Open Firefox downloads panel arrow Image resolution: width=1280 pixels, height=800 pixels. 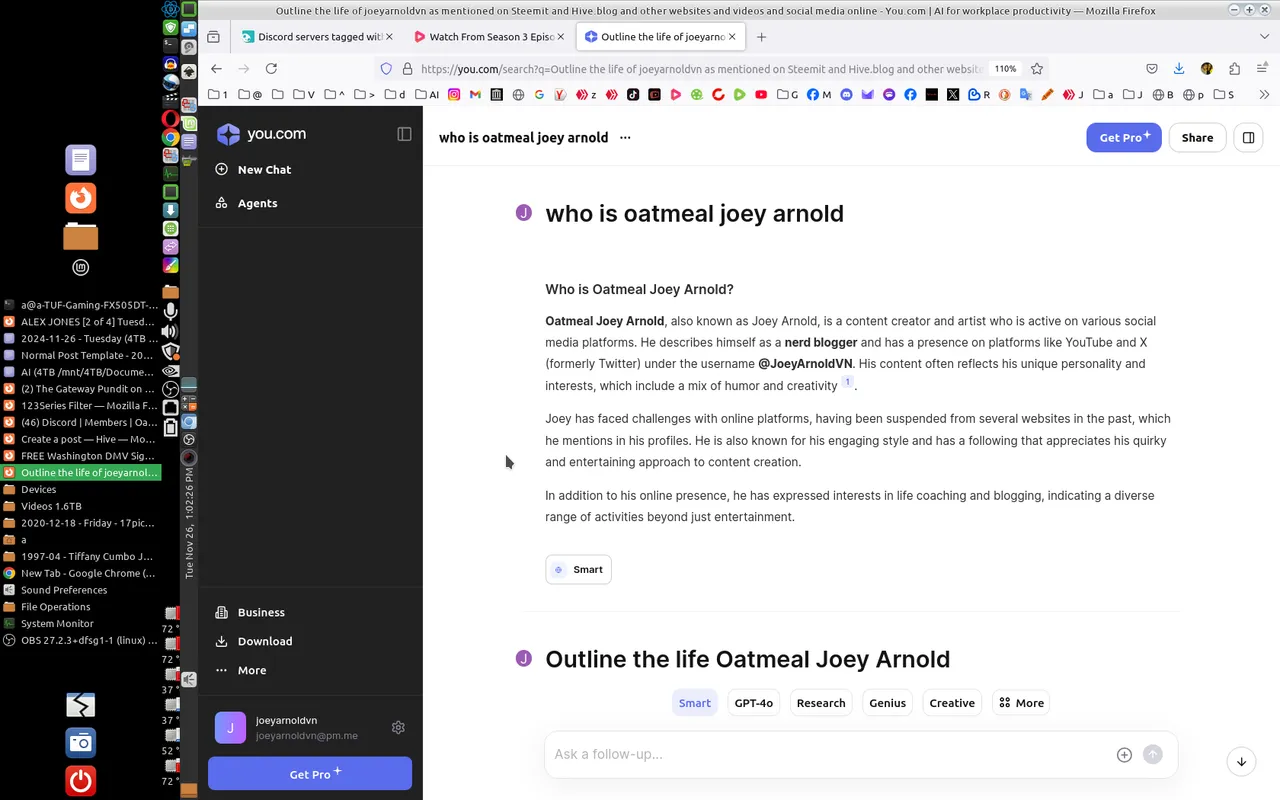[x=1179, y=69]
